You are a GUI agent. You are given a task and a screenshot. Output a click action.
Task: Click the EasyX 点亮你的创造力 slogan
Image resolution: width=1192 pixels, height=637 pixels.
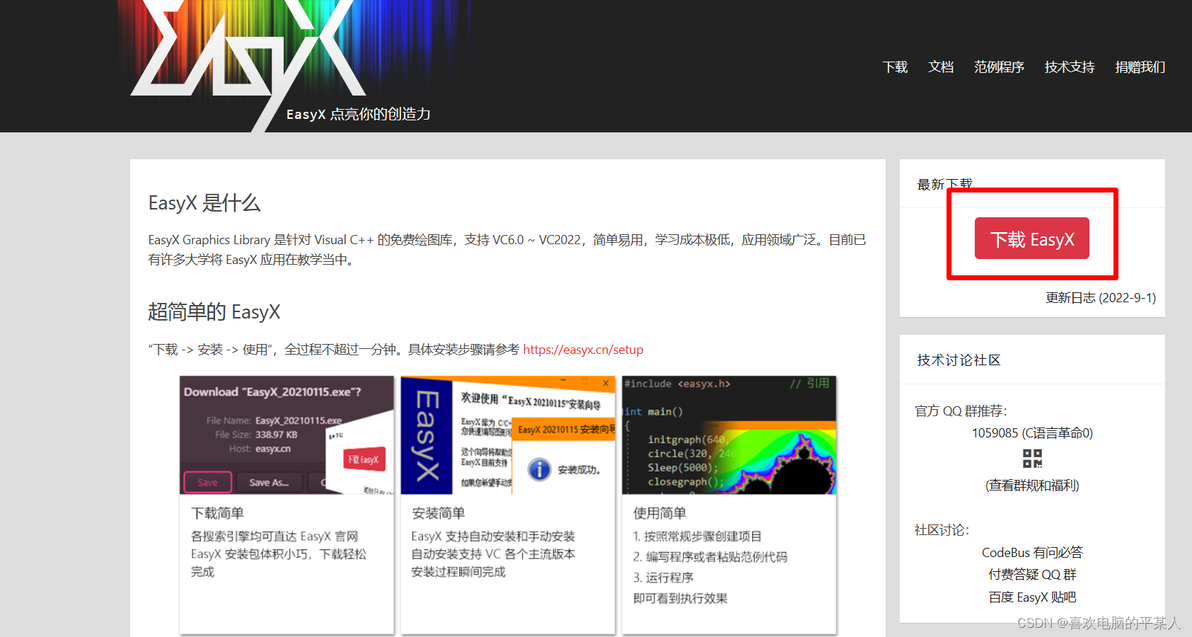tap(358, 114)
